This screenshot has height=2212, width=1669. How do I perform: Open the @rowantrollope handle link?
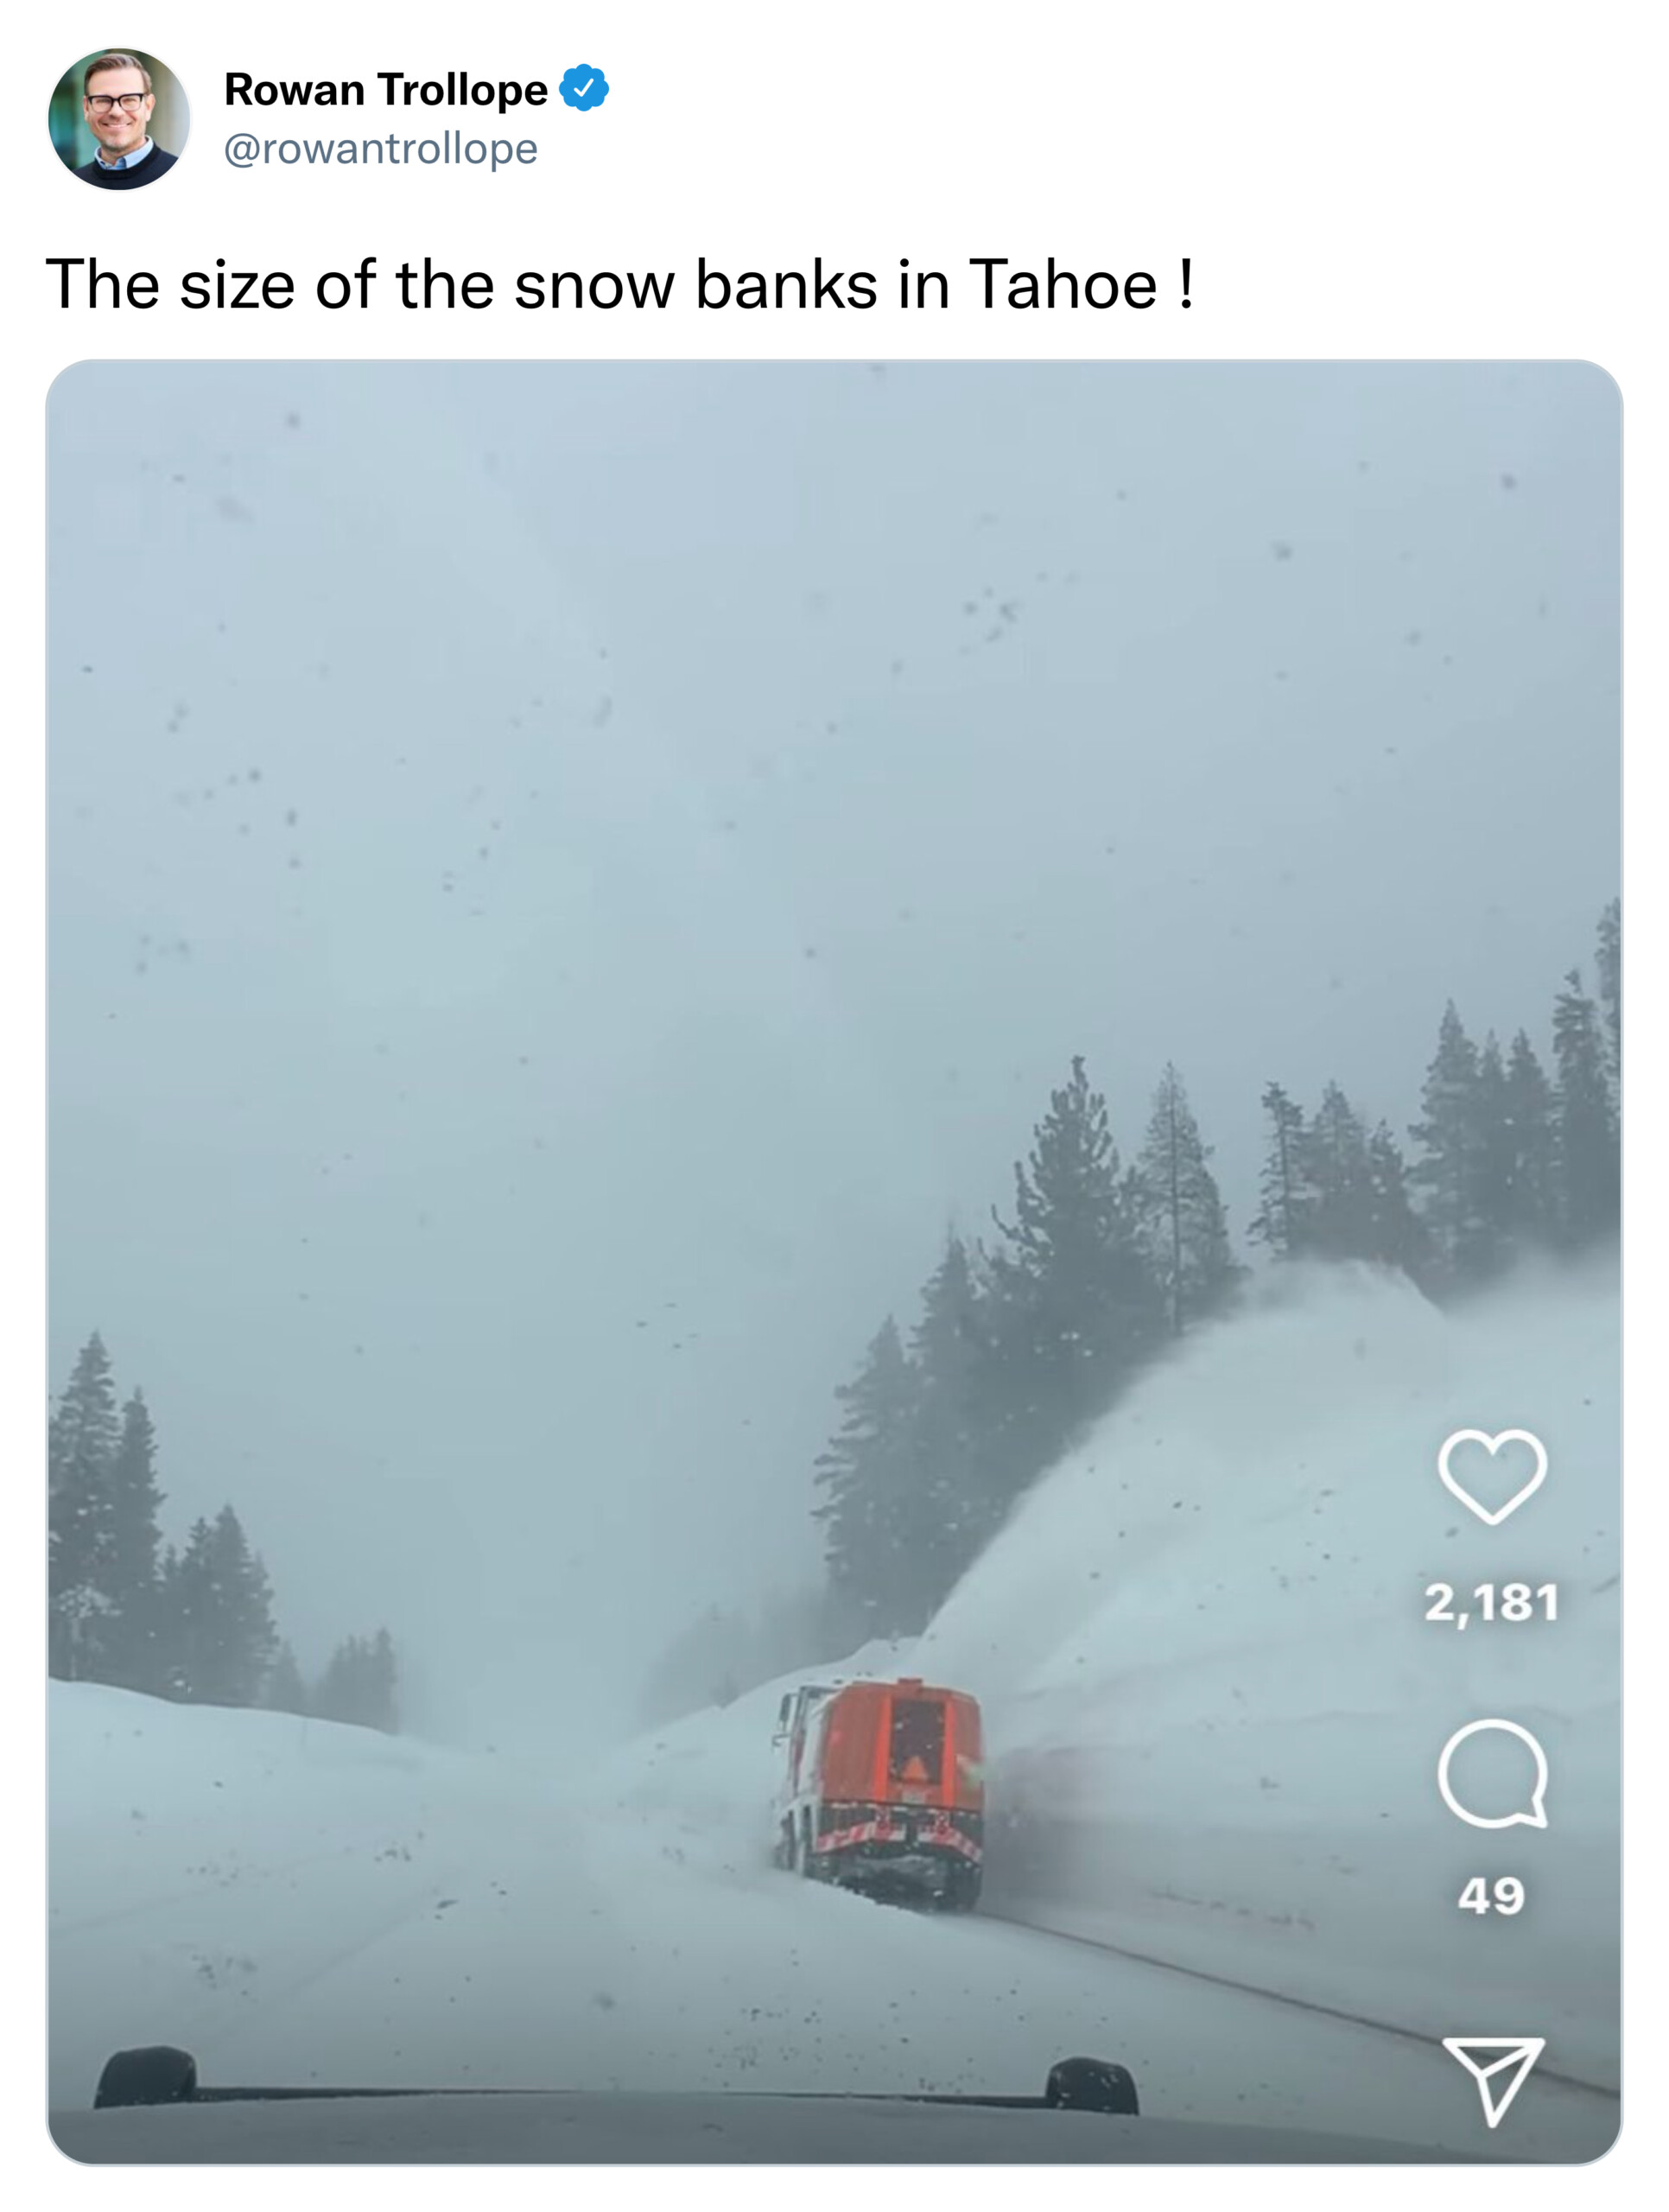380,149
